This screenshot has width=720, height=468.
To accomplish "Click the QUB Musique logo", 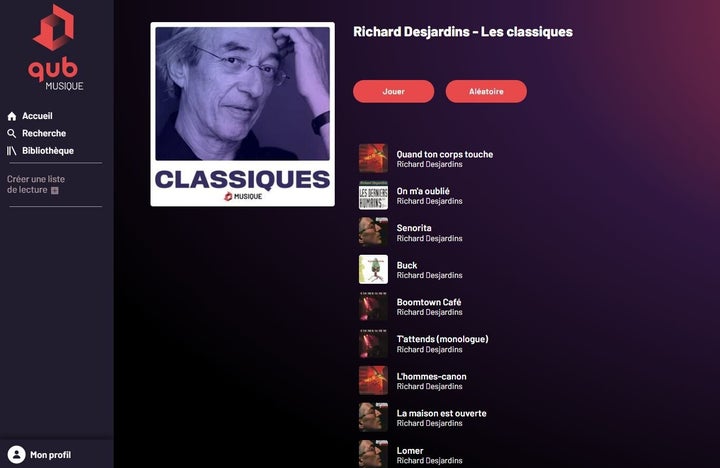I will point(56,47).
